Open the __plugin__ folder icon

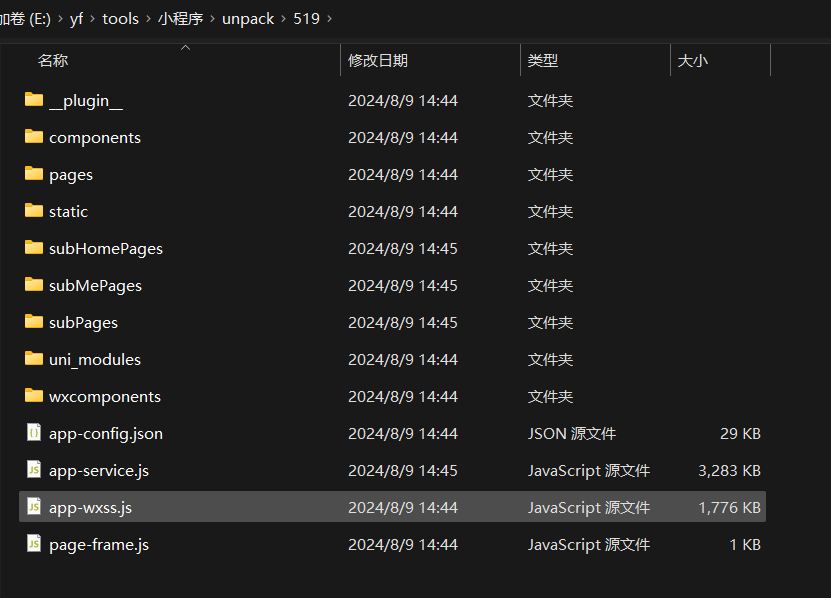tap(33, 100)
